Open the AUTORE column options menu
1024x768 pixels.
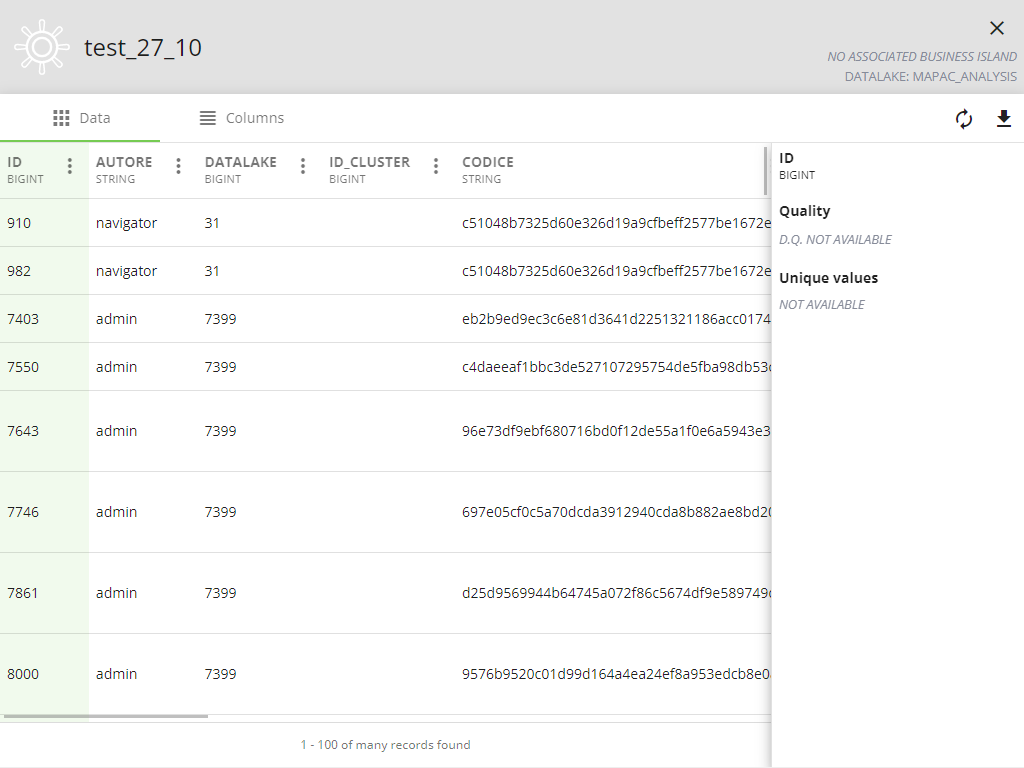tap(178, 166)
